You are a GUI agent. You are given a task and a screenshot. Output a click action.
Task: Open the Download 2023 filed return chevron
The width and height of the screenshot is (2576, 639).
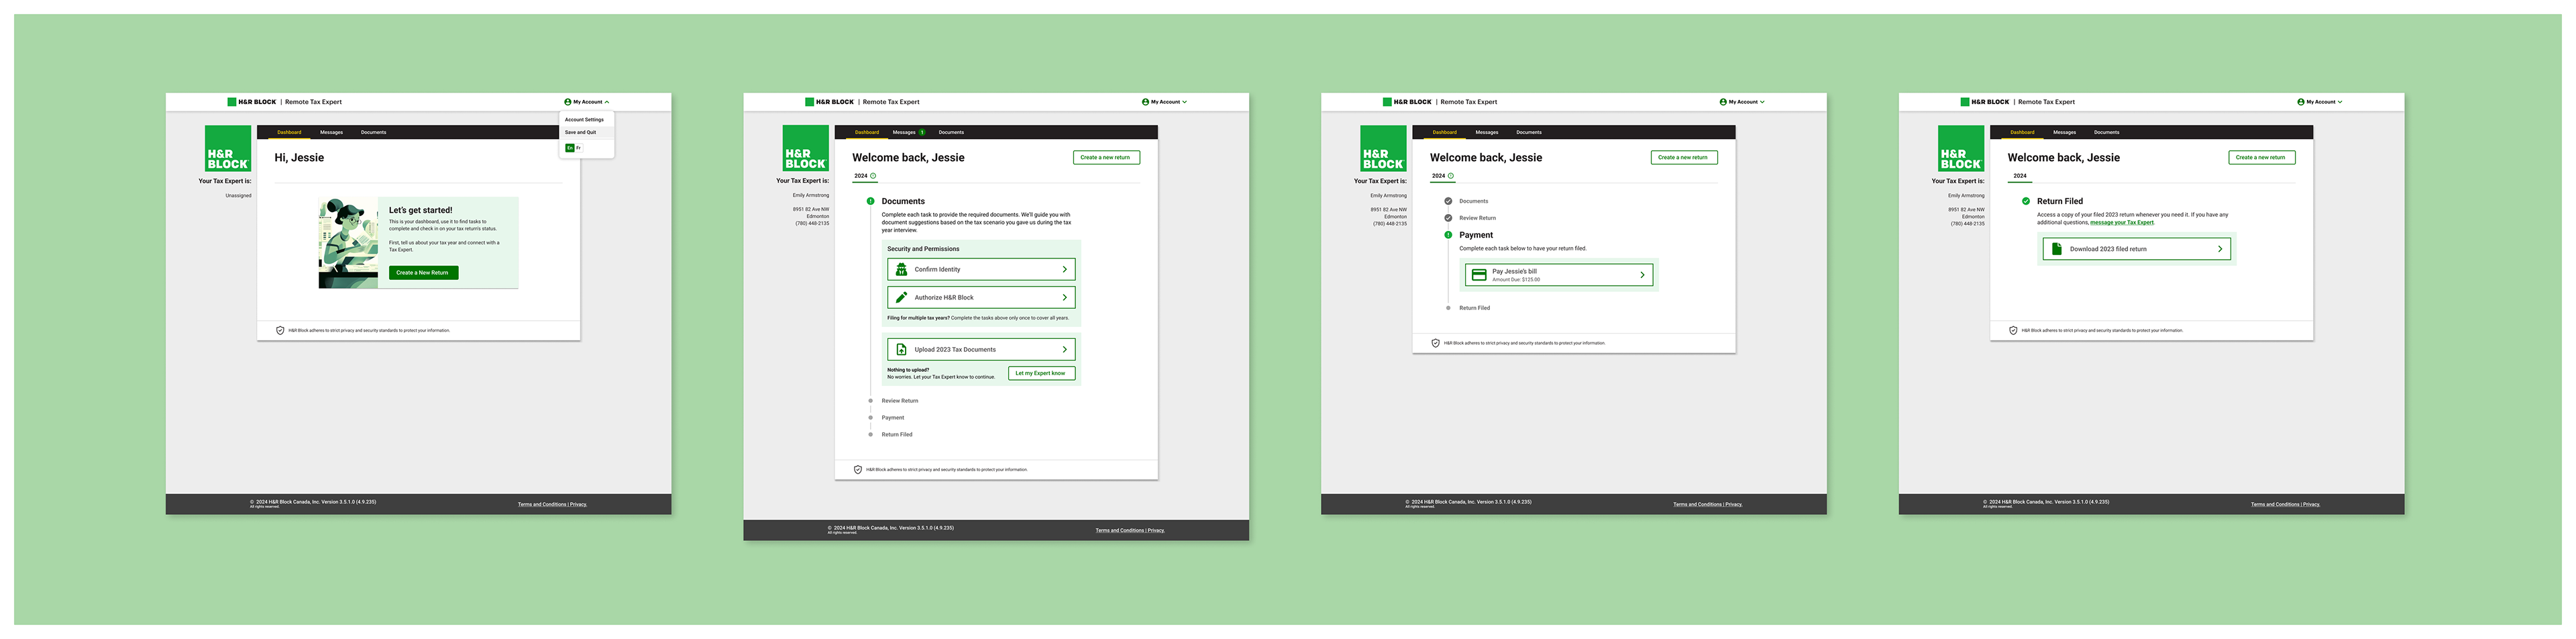pyautogui.click(x=2220, y=249)
